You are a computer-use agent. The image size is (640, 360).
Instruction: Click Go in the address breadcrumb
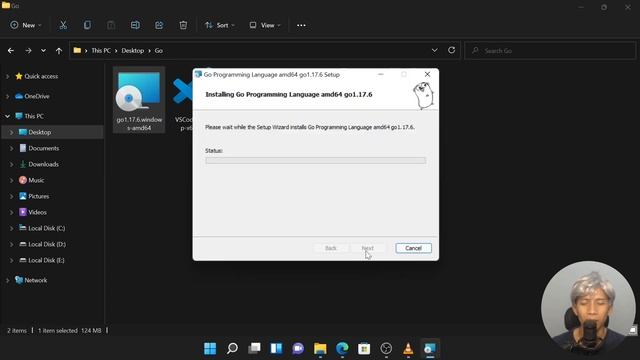click(159, 51)
